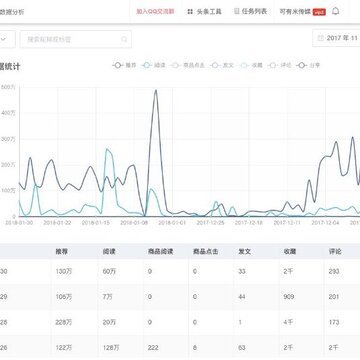This screenshot has width=360, height=360.
Task: Click the 293 评论 cell
Action: (x=334, y=271)
